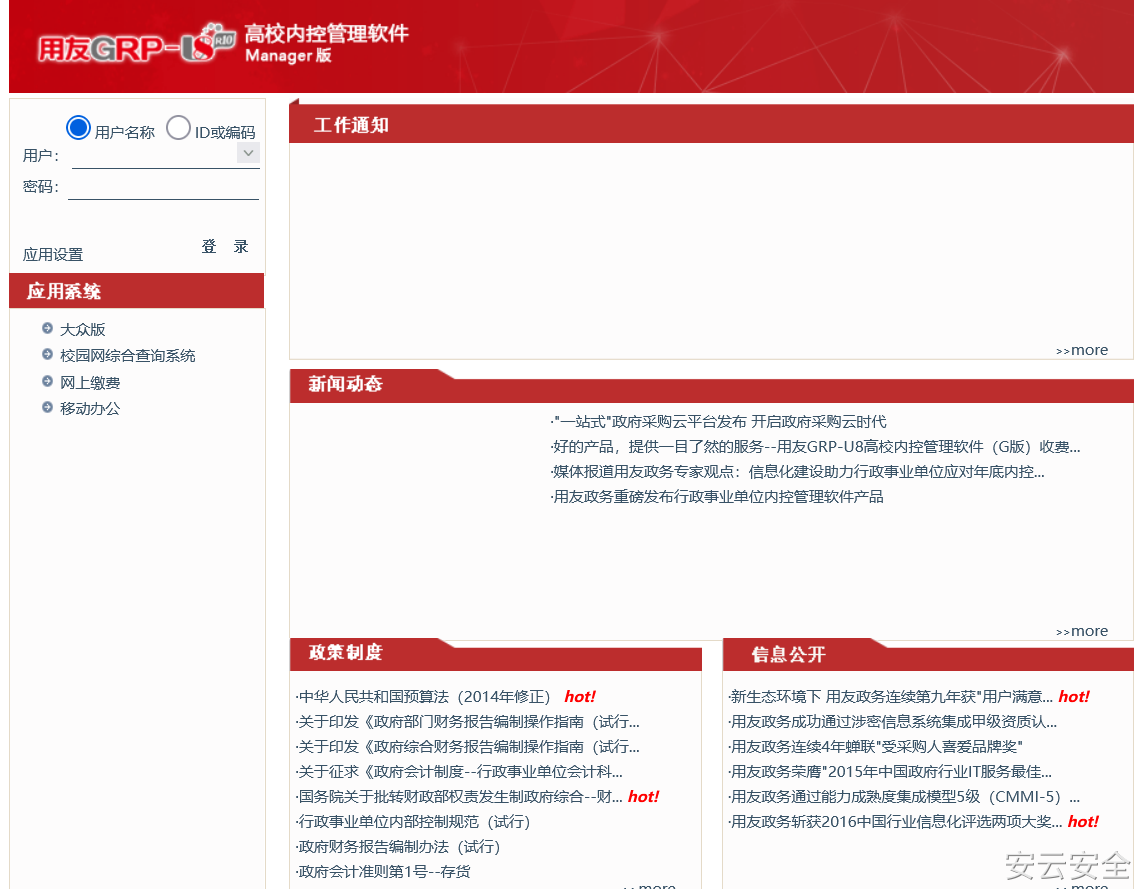Open 用友政务成功通过涉密信息系统集成甲级资质 item
The height and width of the screenshot is (889, 1140).
[x=893, y=722]
